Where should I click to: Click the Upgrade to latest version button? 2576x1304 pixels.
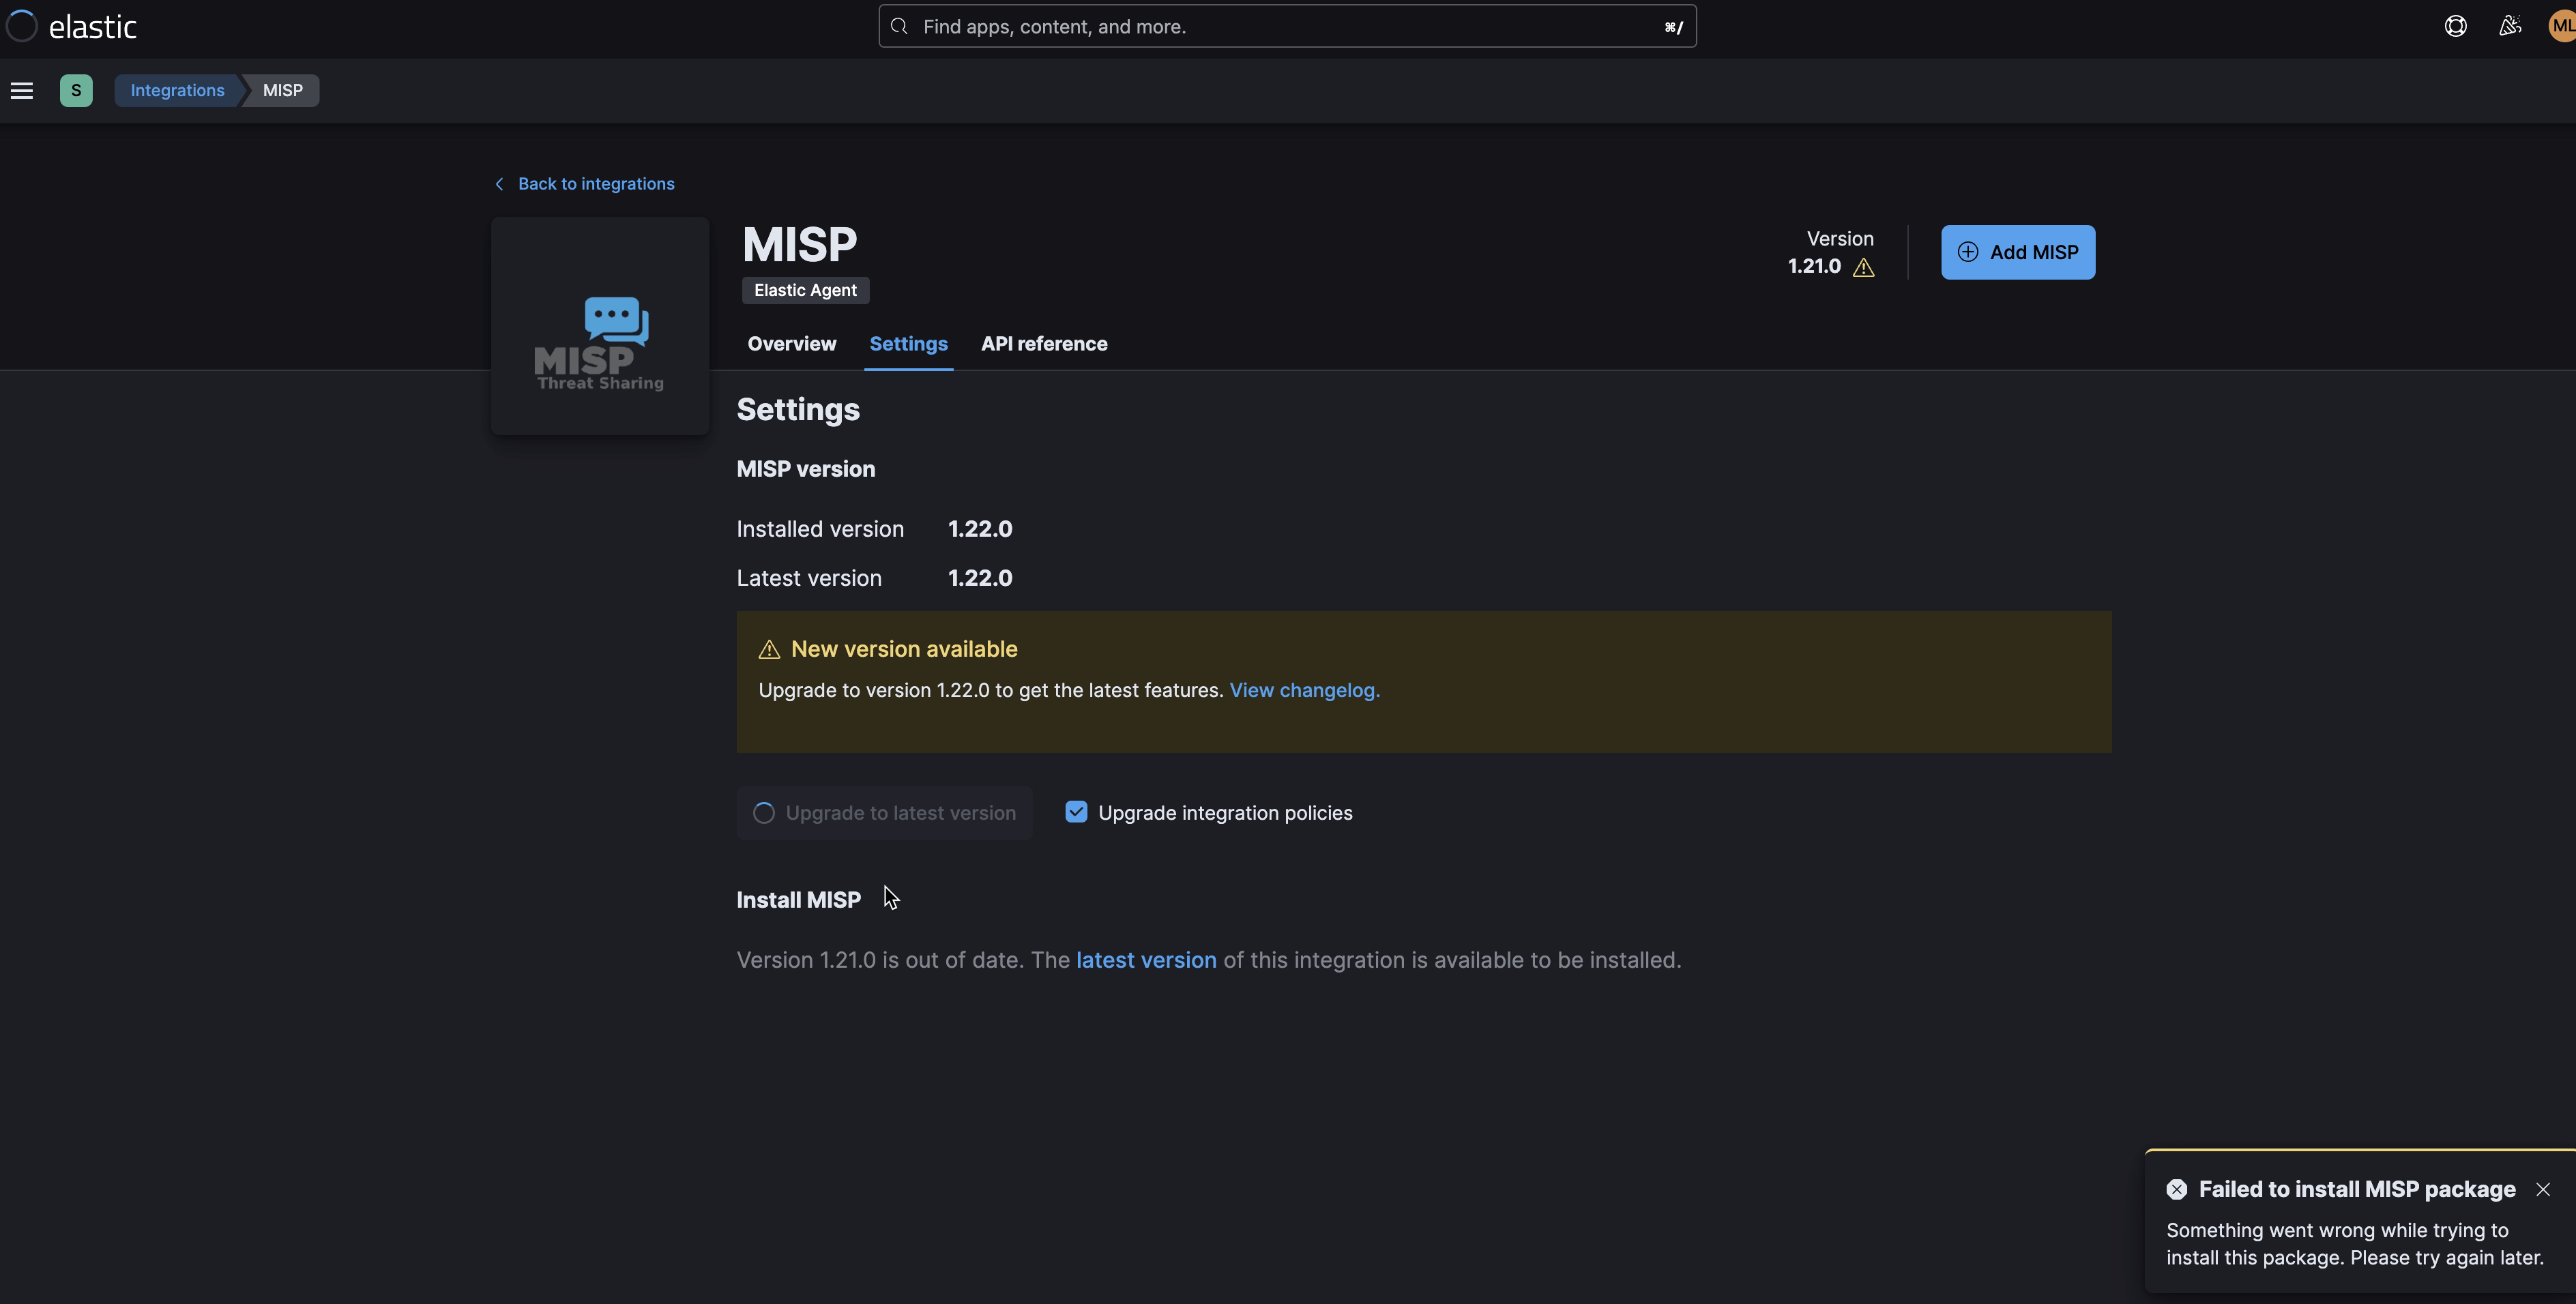point(884,812)
